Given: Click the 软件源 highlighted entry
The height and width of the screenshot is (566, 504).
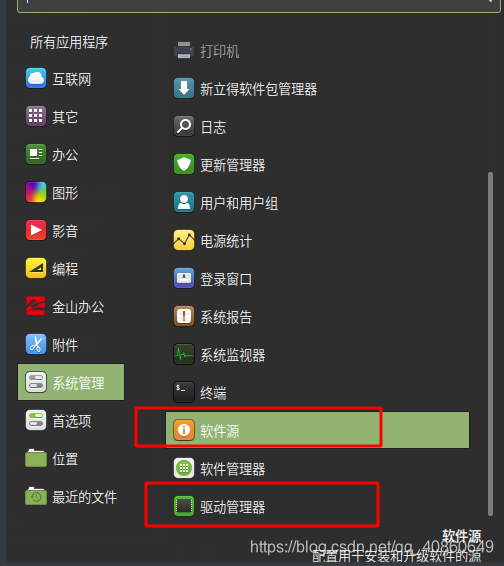Looking at the screenshot, I should click(x=317, y=430).
